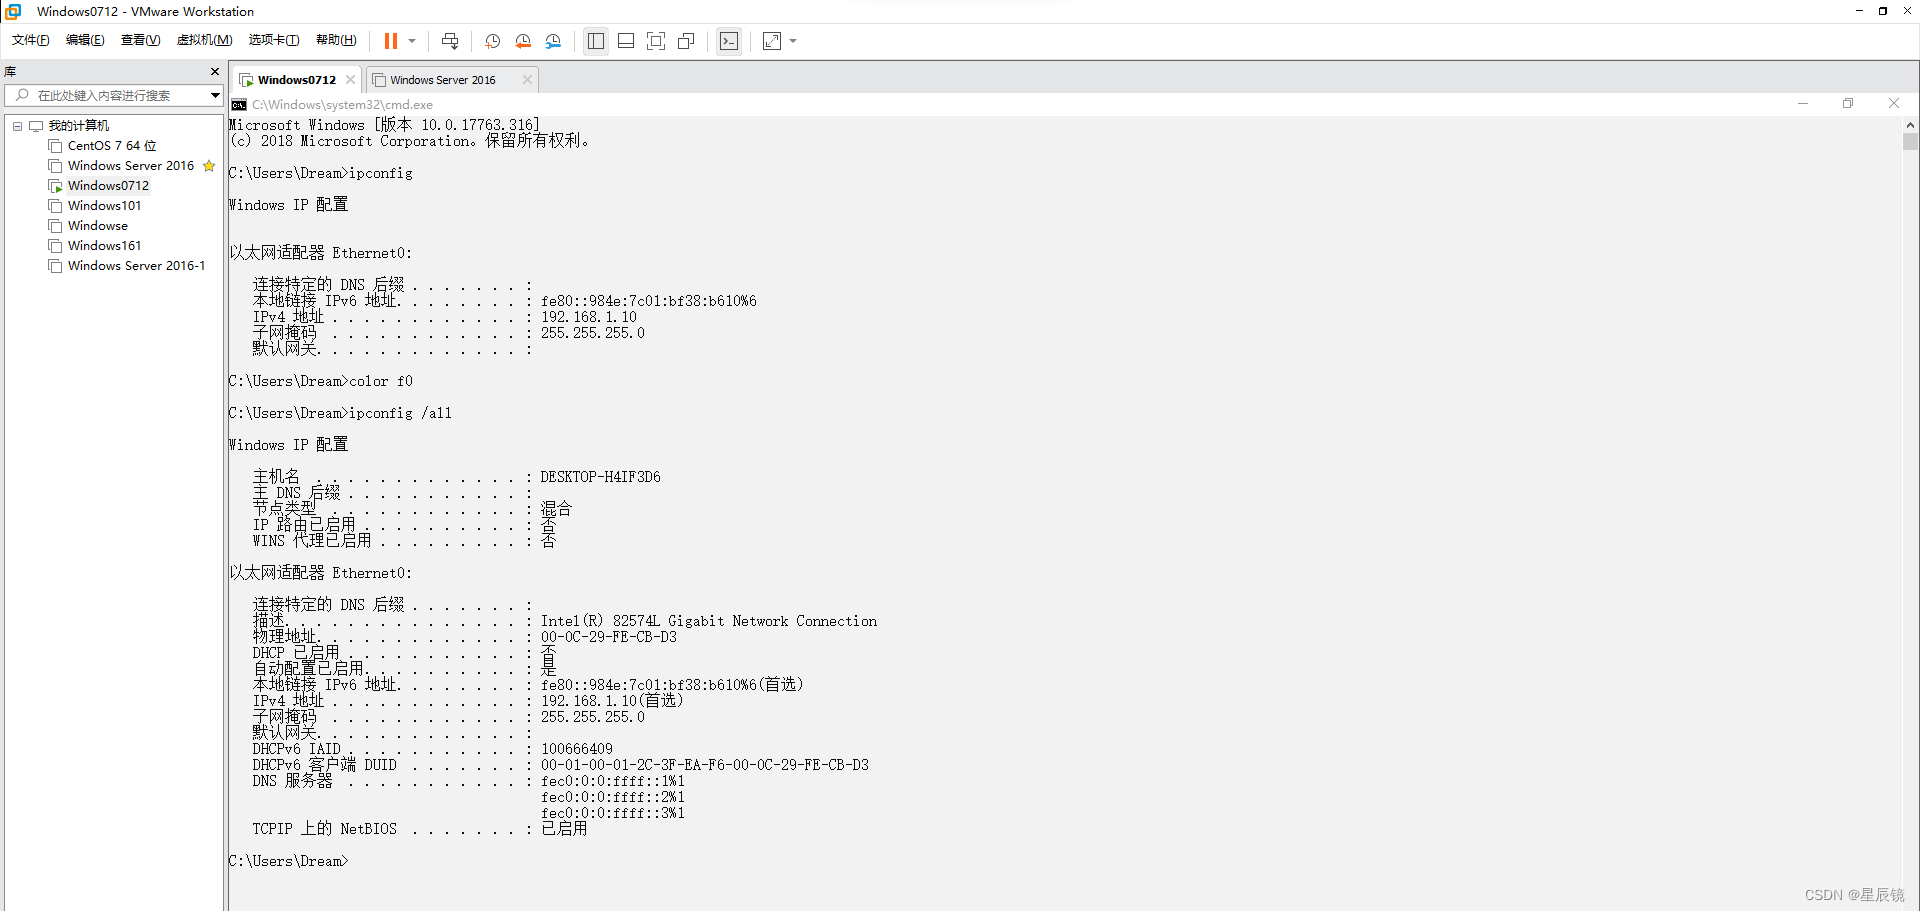Click the color f0 command line
The width and height of the screenshot is (1920, 911).
320,381
